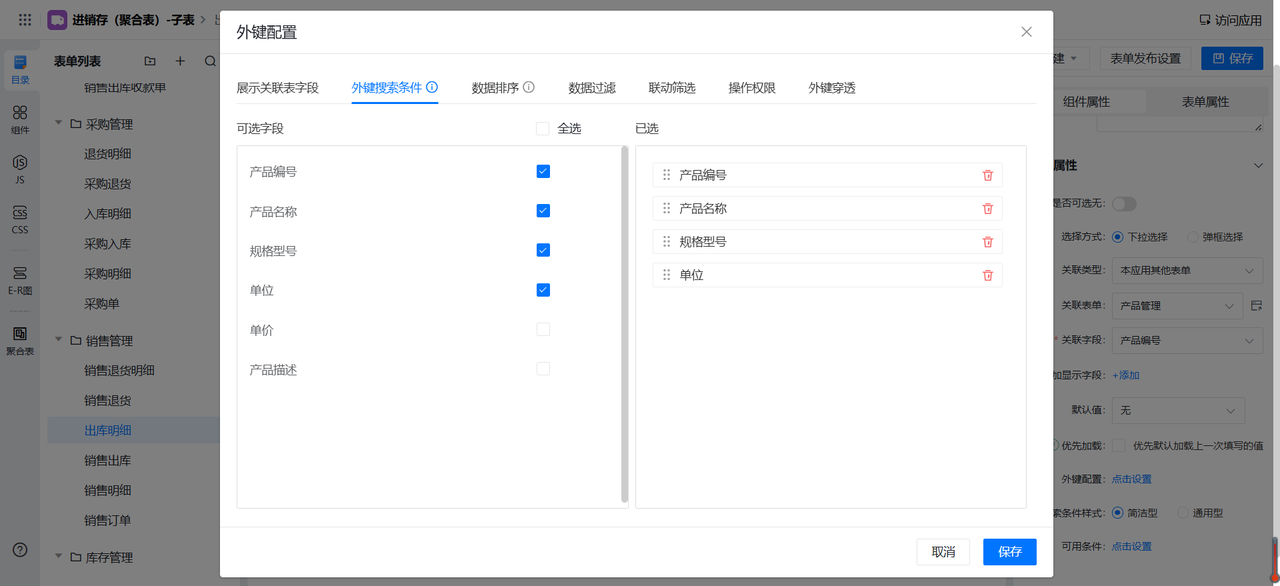
Task: Switch to the 数据过滤 tab
Action: tap(592, 88)
